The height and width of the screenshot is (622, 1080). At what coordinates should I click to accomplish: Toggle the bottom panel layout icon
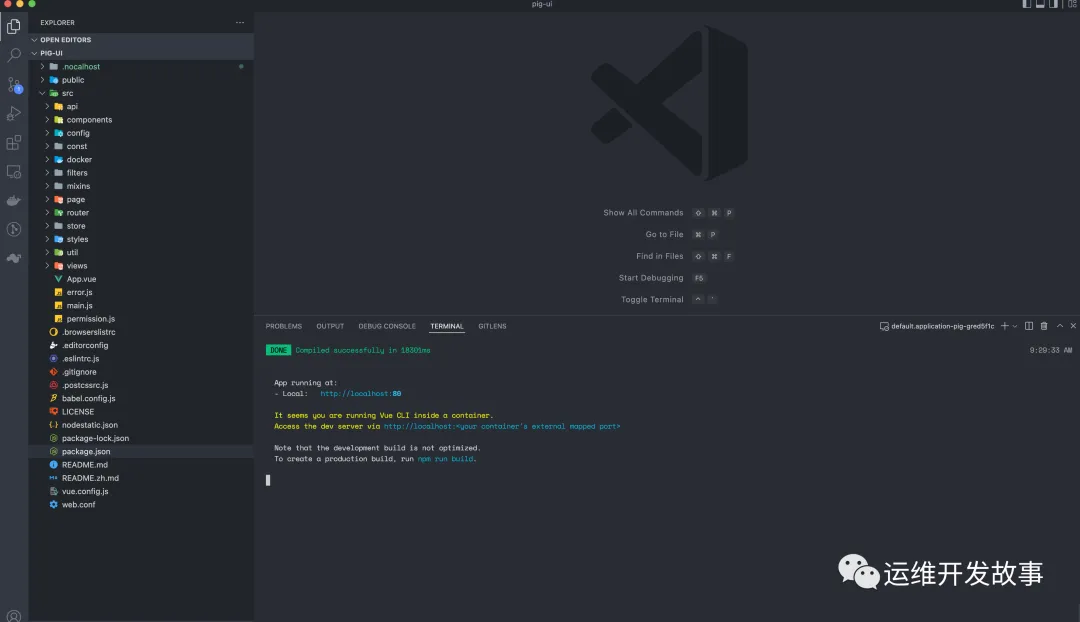(x=1040, y=4)
